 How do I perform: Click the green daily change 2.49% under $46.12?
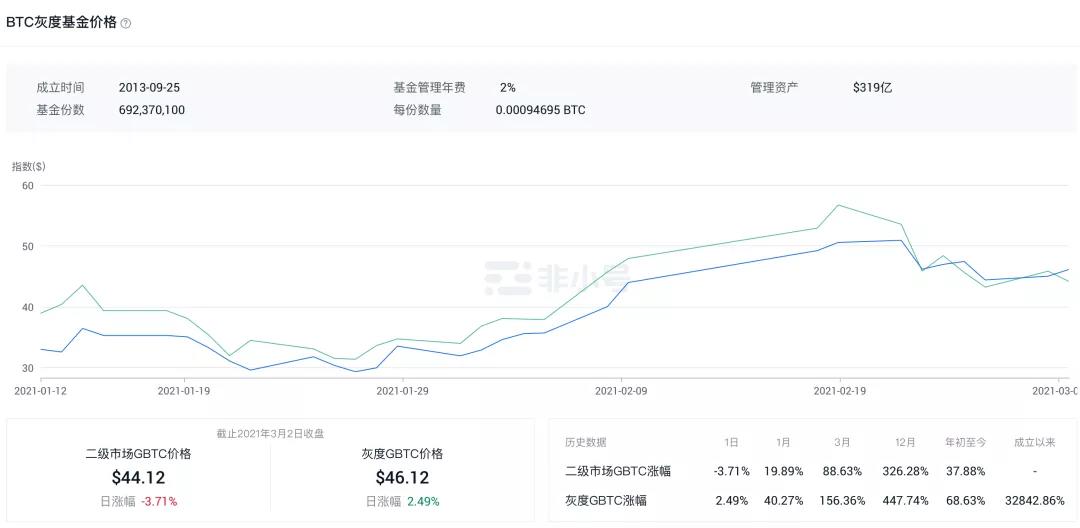[423, 501]
